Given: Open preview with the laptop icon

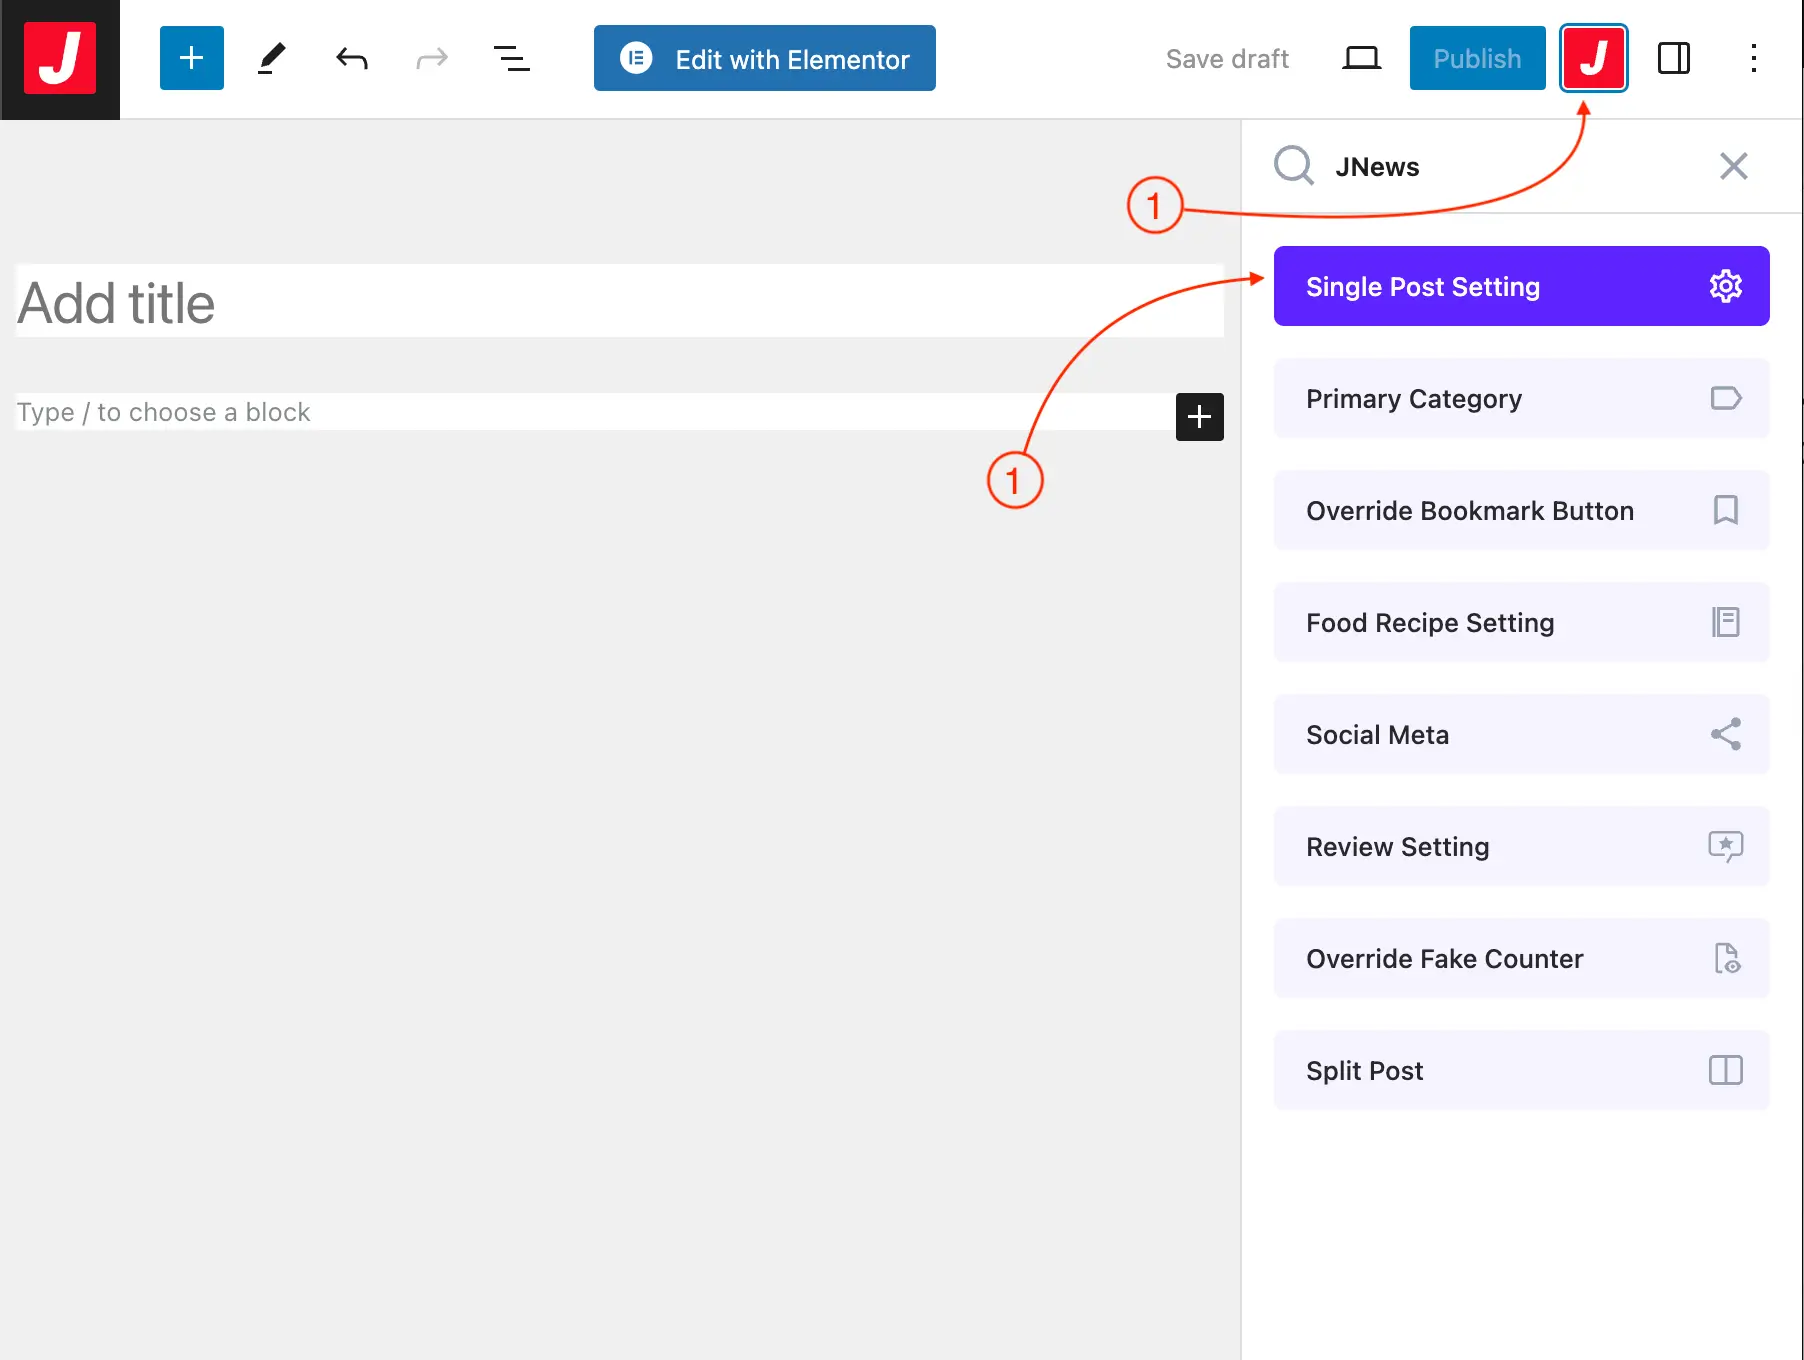Looking at the screenshot, I should pos(1361,59).
